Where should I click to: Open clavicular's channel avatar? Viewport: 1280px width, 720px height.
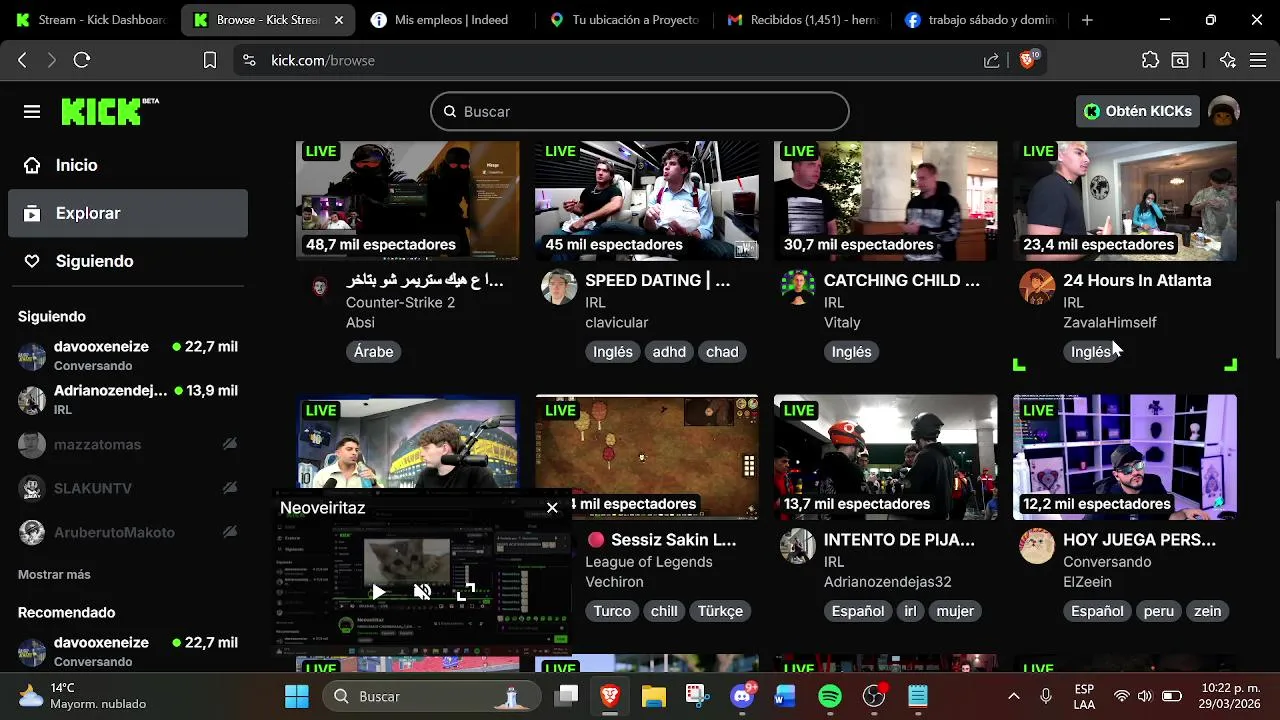(559, 287)
